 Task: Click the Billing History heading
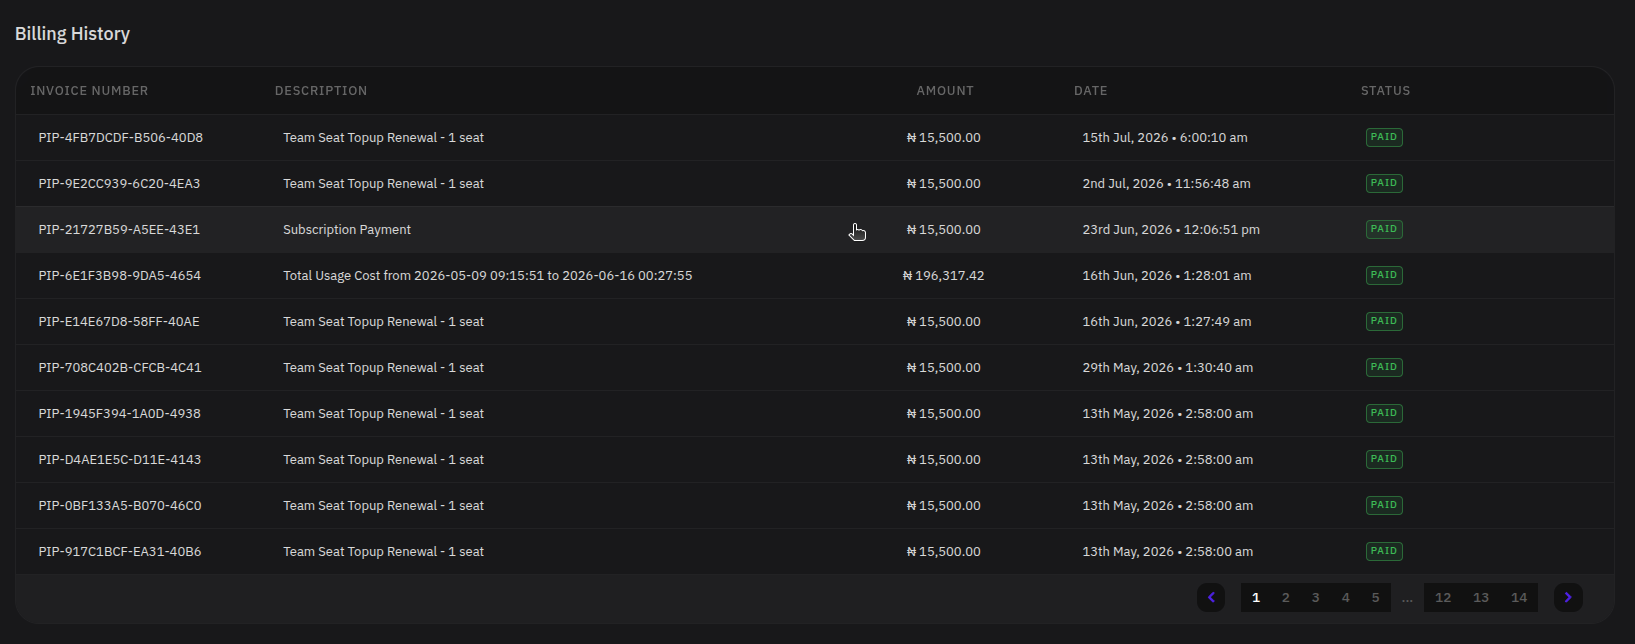click(x=72, y=34)
